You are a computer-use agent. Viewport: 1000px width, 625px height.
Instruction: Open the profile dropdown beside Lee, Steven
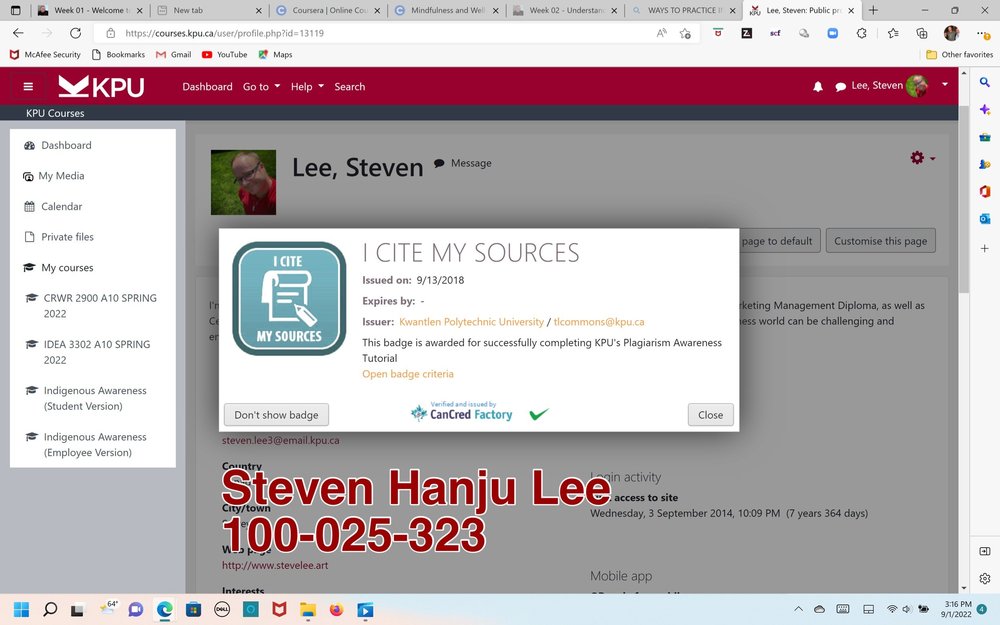pos(944,85)
